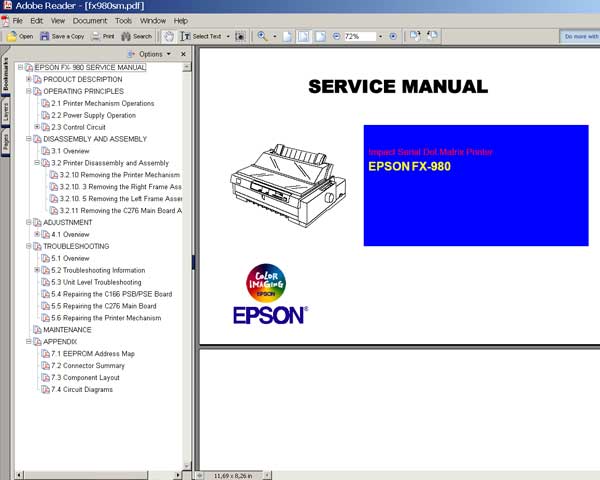Open the Help menu
This screenshot has width=600, height=480.
click(181, 21)
